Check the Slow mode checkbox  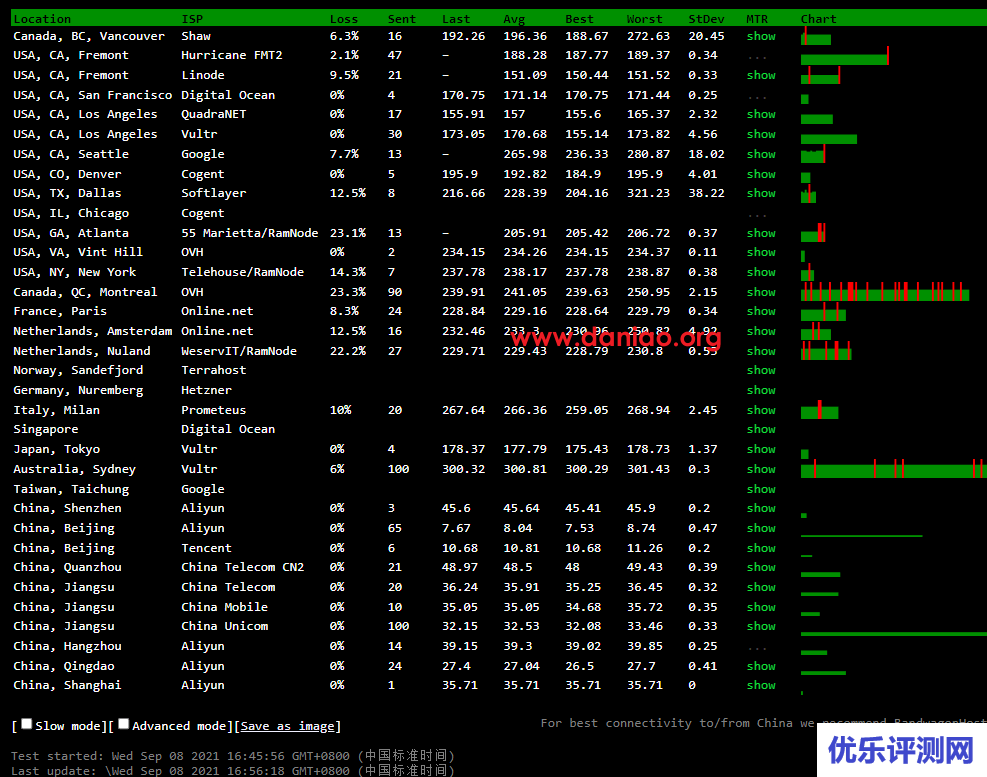pos(27,724)
